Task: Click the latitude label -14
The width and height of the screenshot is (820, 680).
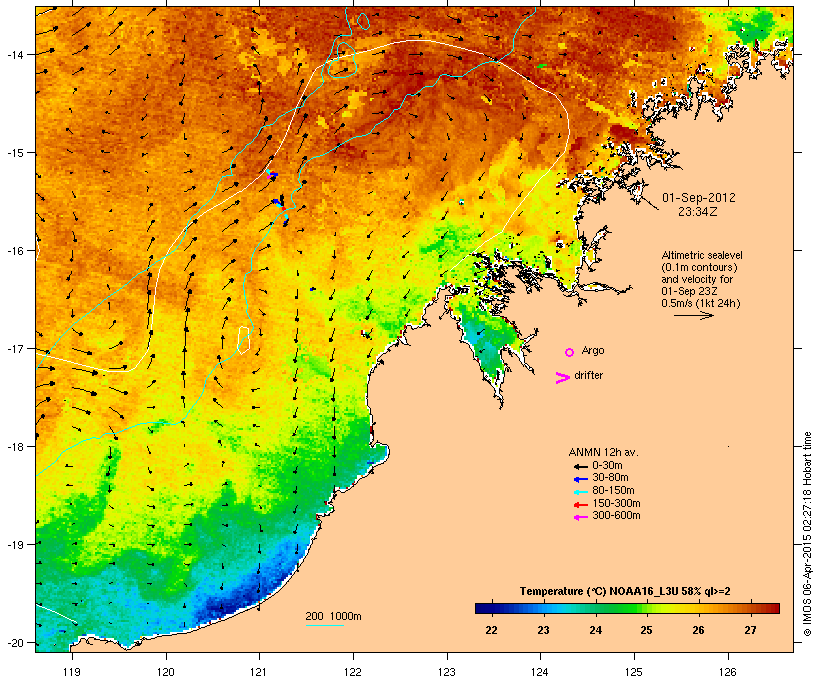Action: (15, 54)
